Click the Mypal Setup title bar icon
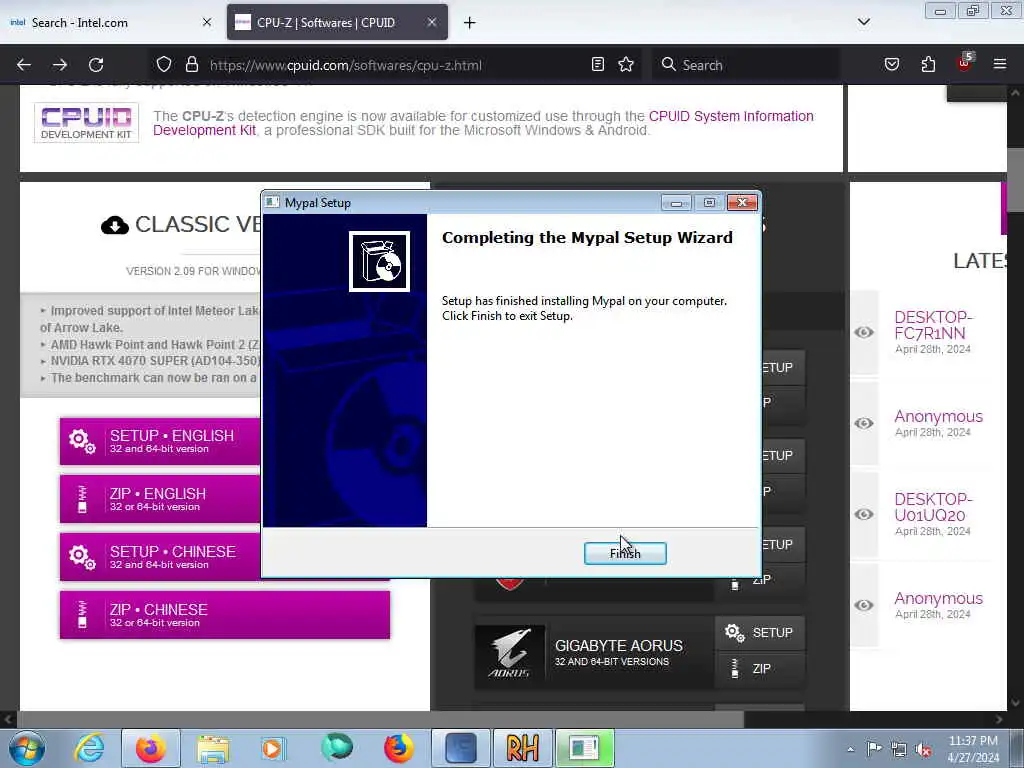This screenshot has height=768, width=1024. click(272, 202)
